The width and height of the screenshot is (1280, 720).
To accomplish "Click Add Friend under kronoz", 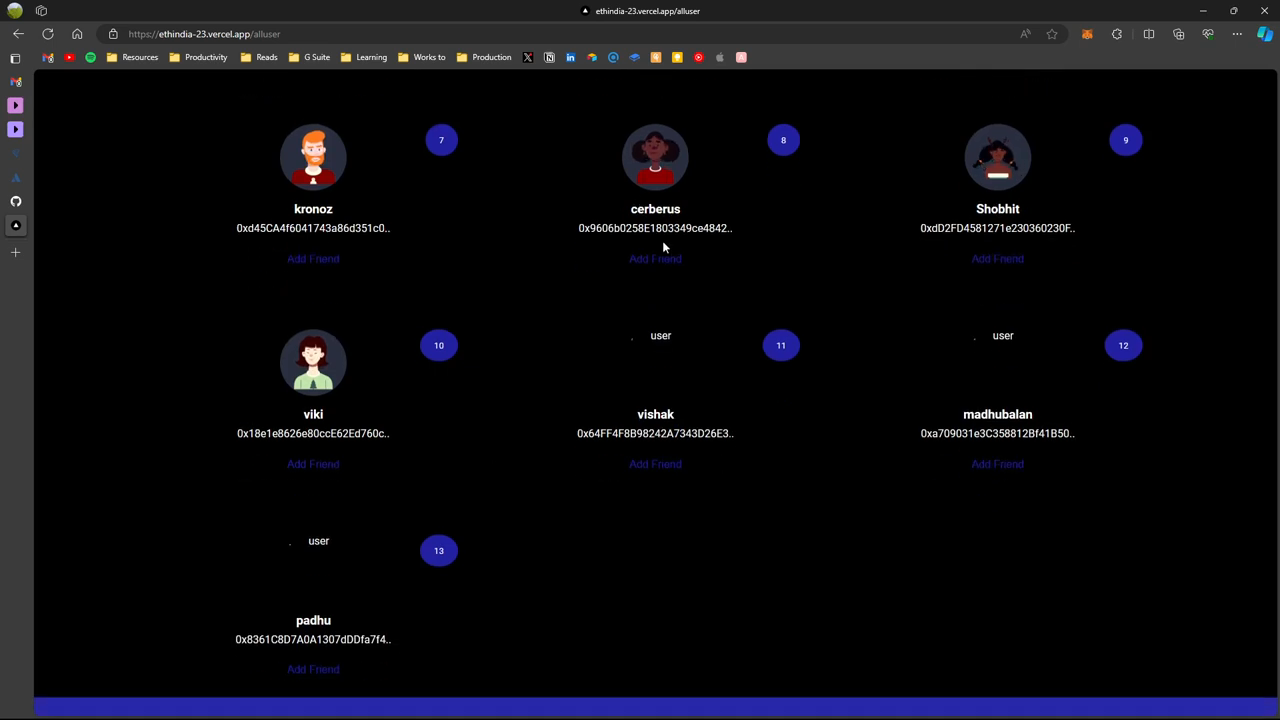I will click(x=313, y=259).
